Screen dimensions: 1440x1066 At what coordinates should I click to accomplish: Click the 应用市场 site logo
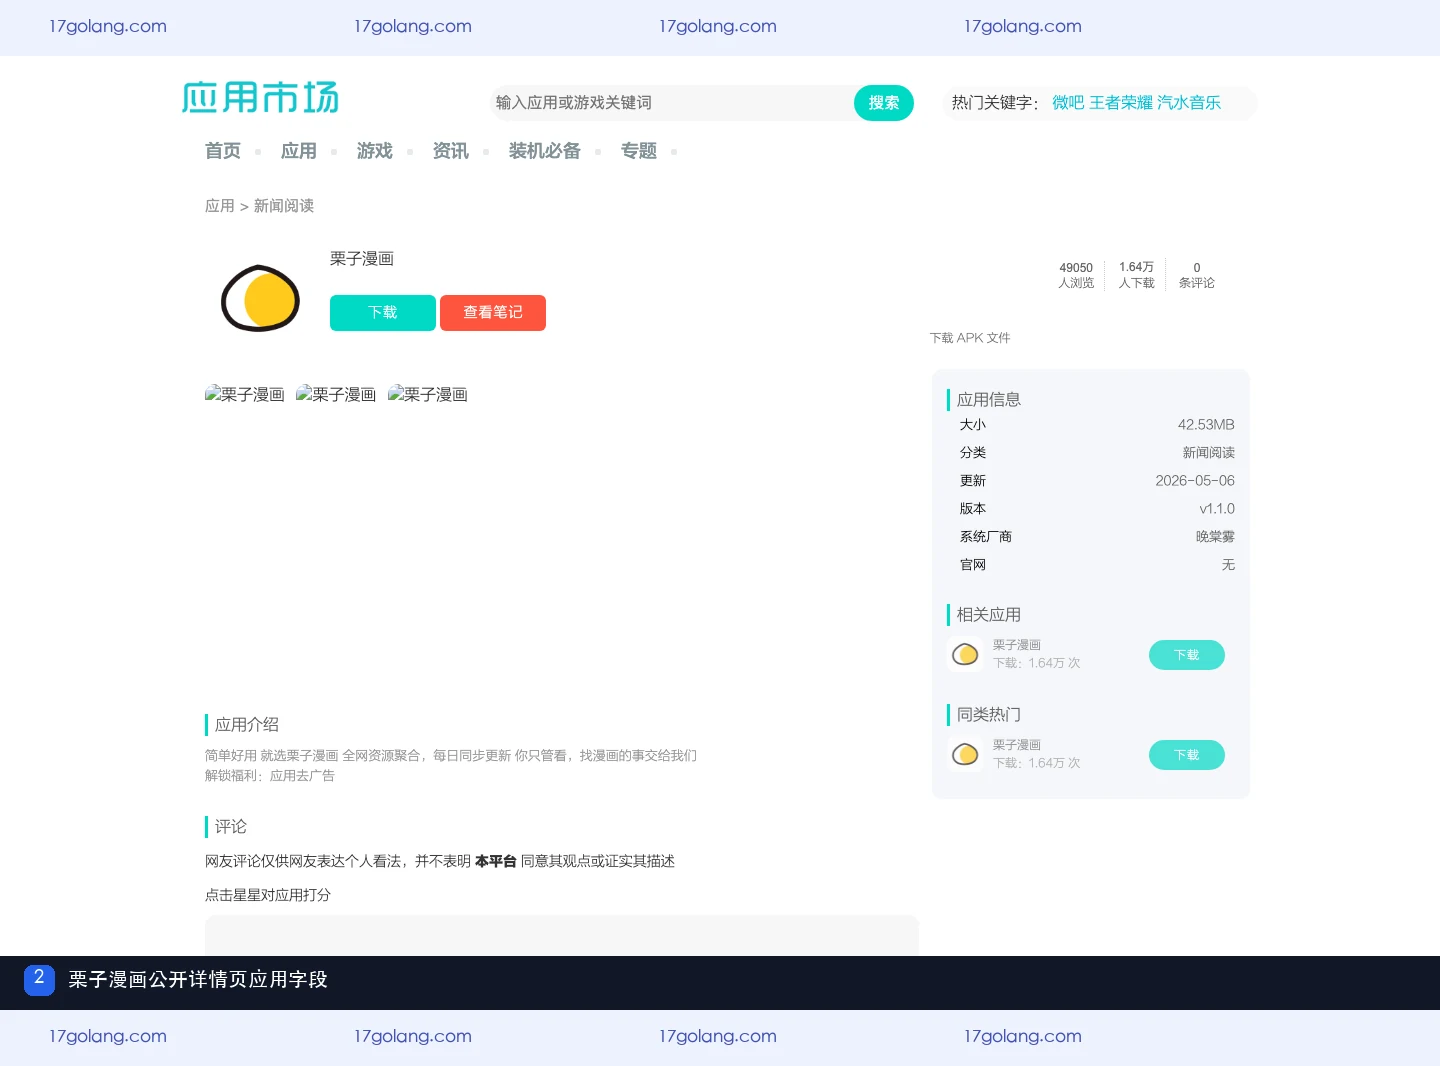pyautogui.click(x=260, y=97)
